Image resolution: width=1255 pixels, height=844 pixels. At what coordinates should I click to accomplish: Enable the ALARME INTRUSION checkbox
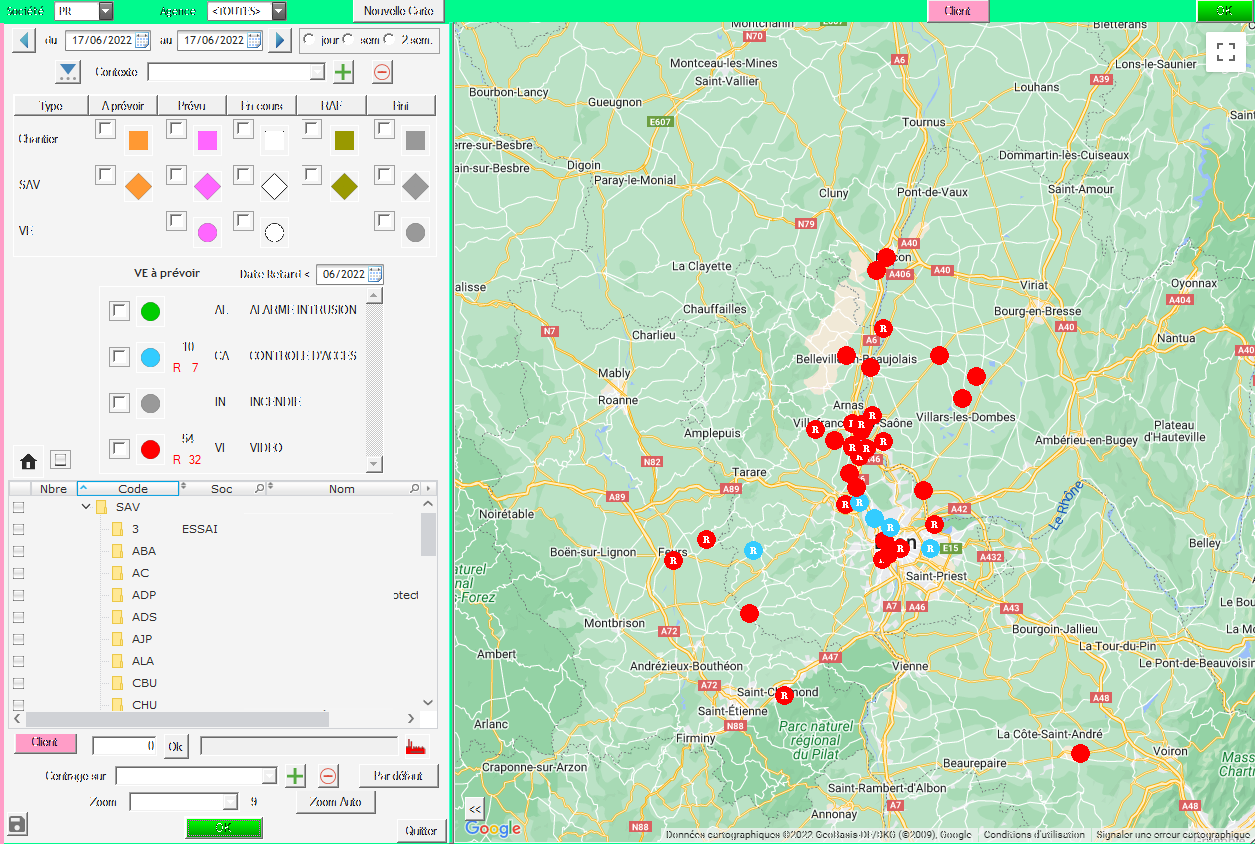(x=120, y=311)
